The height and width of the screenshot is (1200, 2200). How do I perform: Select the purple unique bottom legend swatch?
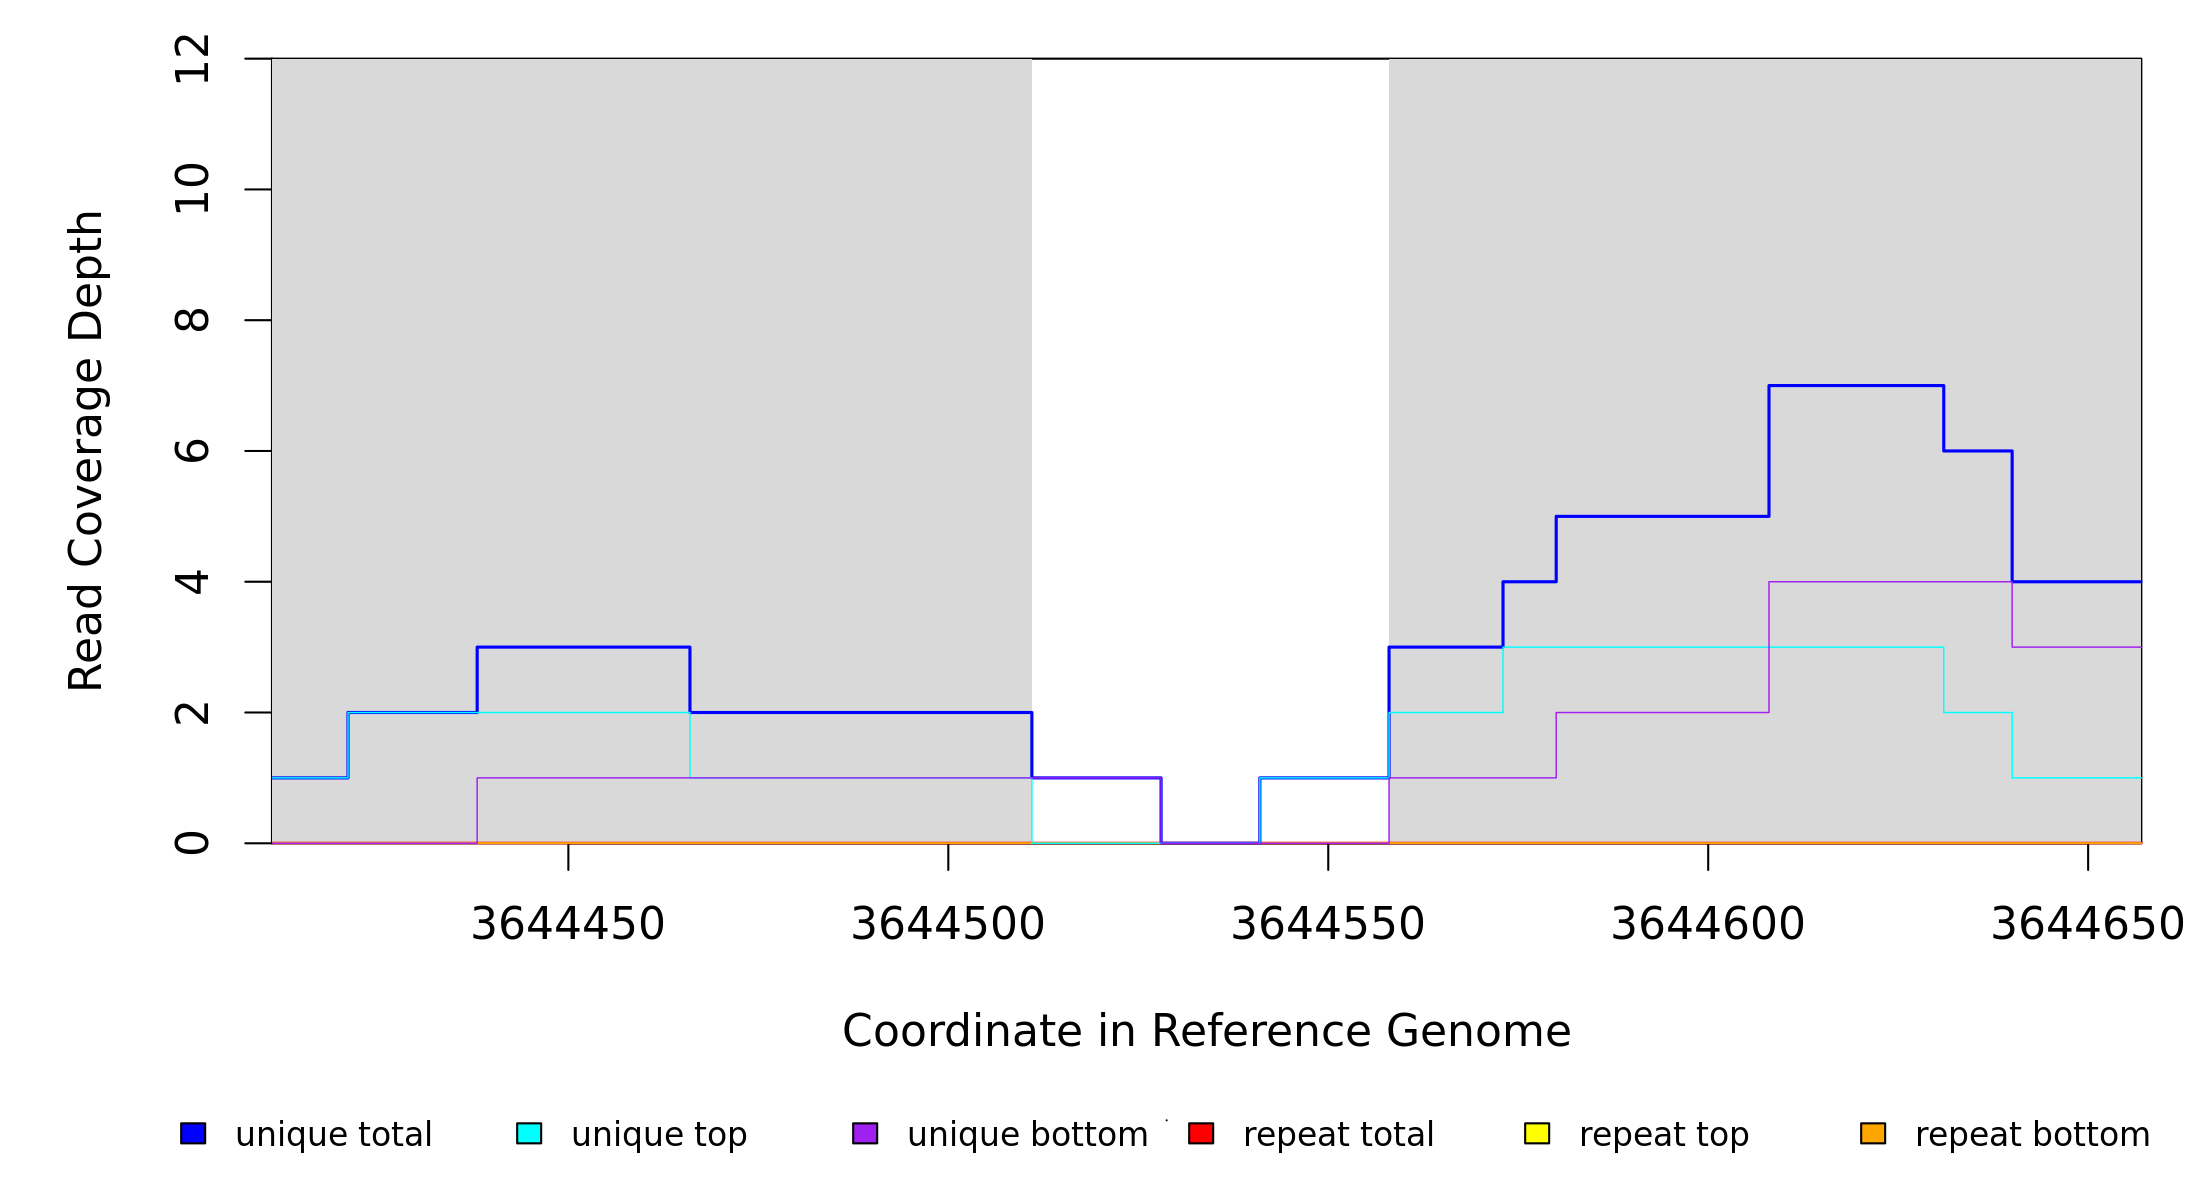click(x=865, y=1133)
